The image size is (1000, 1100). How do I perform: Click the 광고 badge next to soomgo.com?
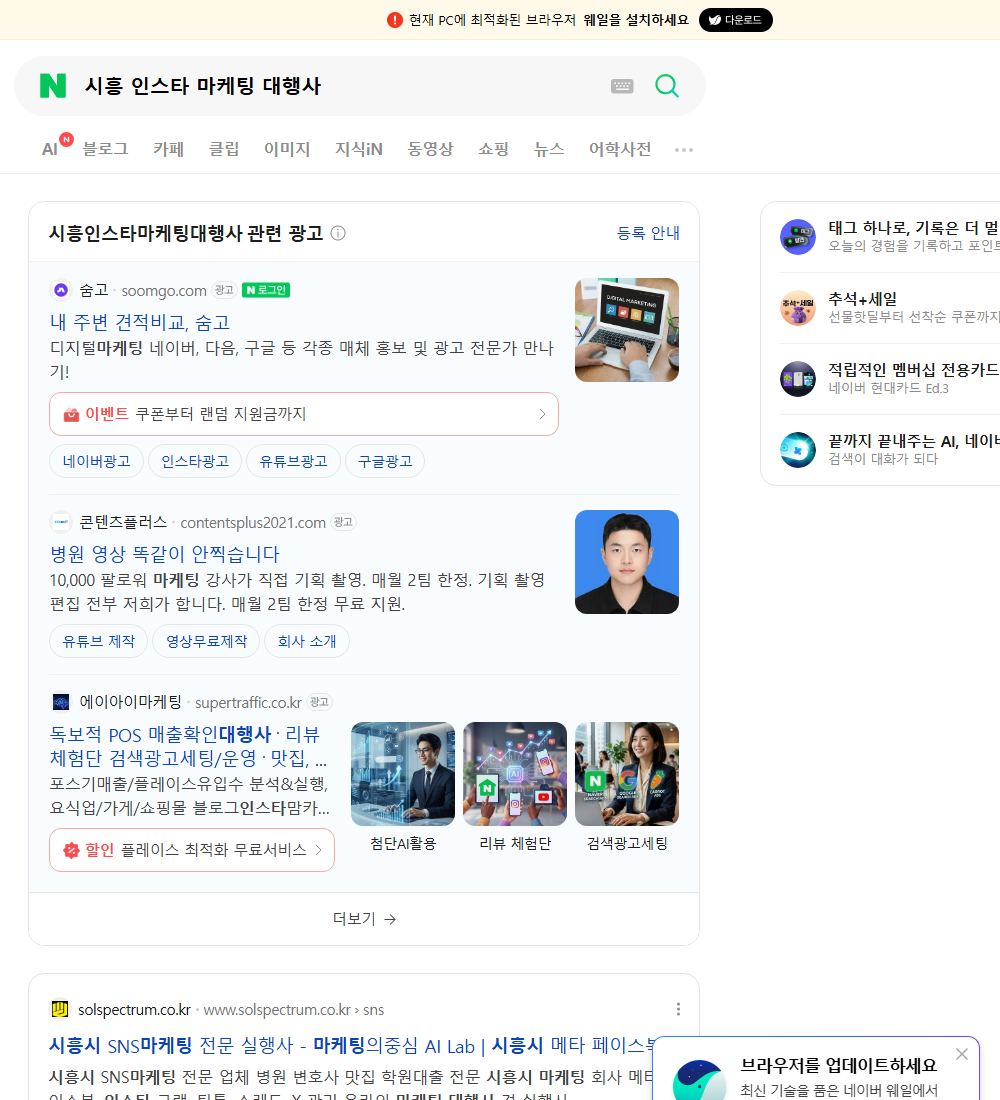pyautogui.click(x=225, y=290)
